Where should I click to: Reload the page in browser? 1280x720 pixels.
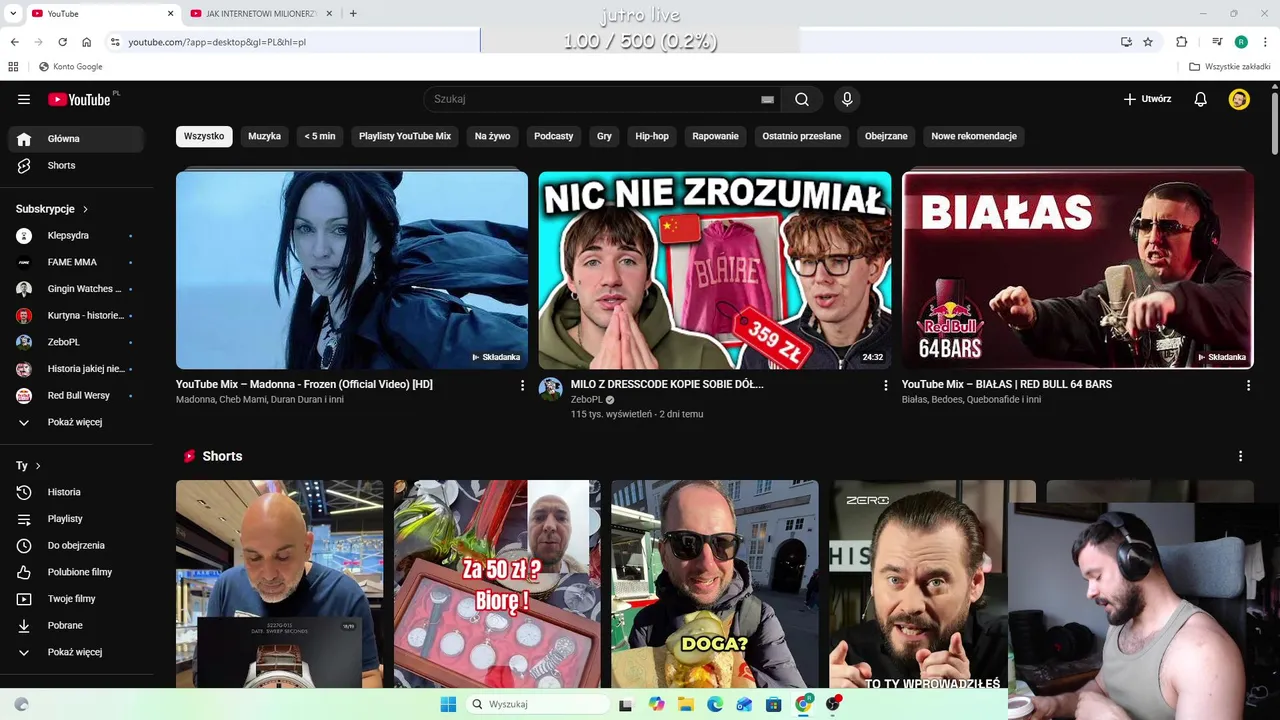coord(62,42)
